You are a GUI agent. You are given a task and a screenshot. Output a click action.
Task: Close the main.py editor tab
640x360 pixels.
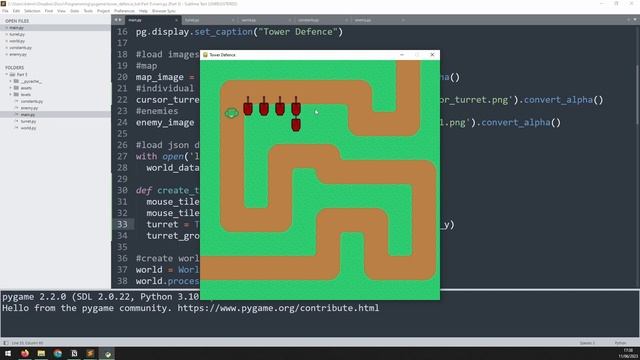pyautogui.click(x=176, y=20)
